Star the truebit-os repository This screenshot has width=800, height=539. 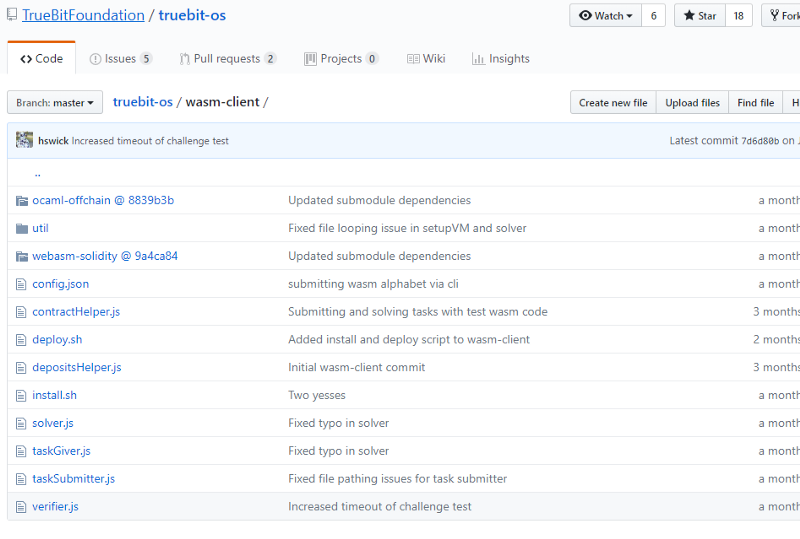[x=700, y=16]
